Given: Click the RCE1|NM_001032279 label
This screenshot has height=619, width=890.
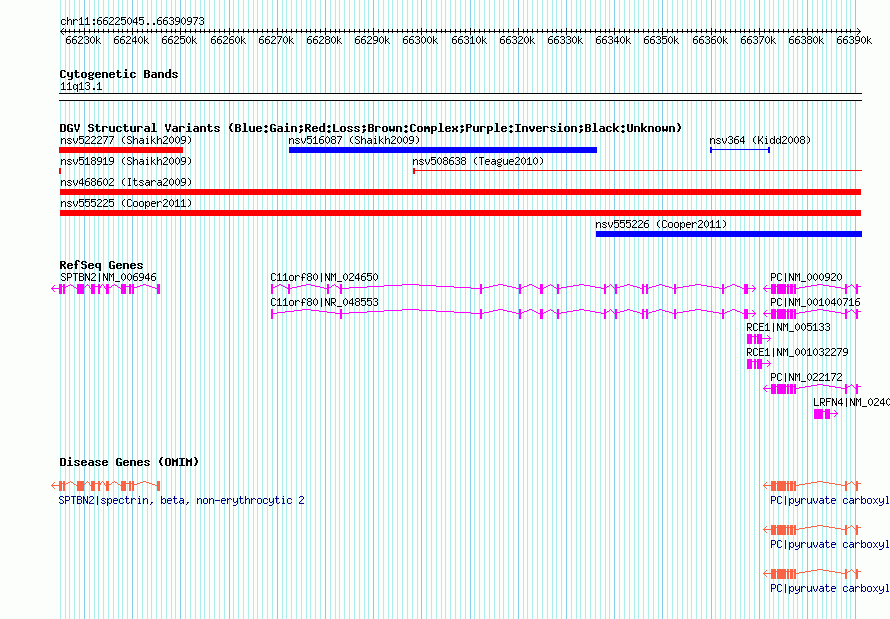Looking at the screenshot, I should pos(797,352).
